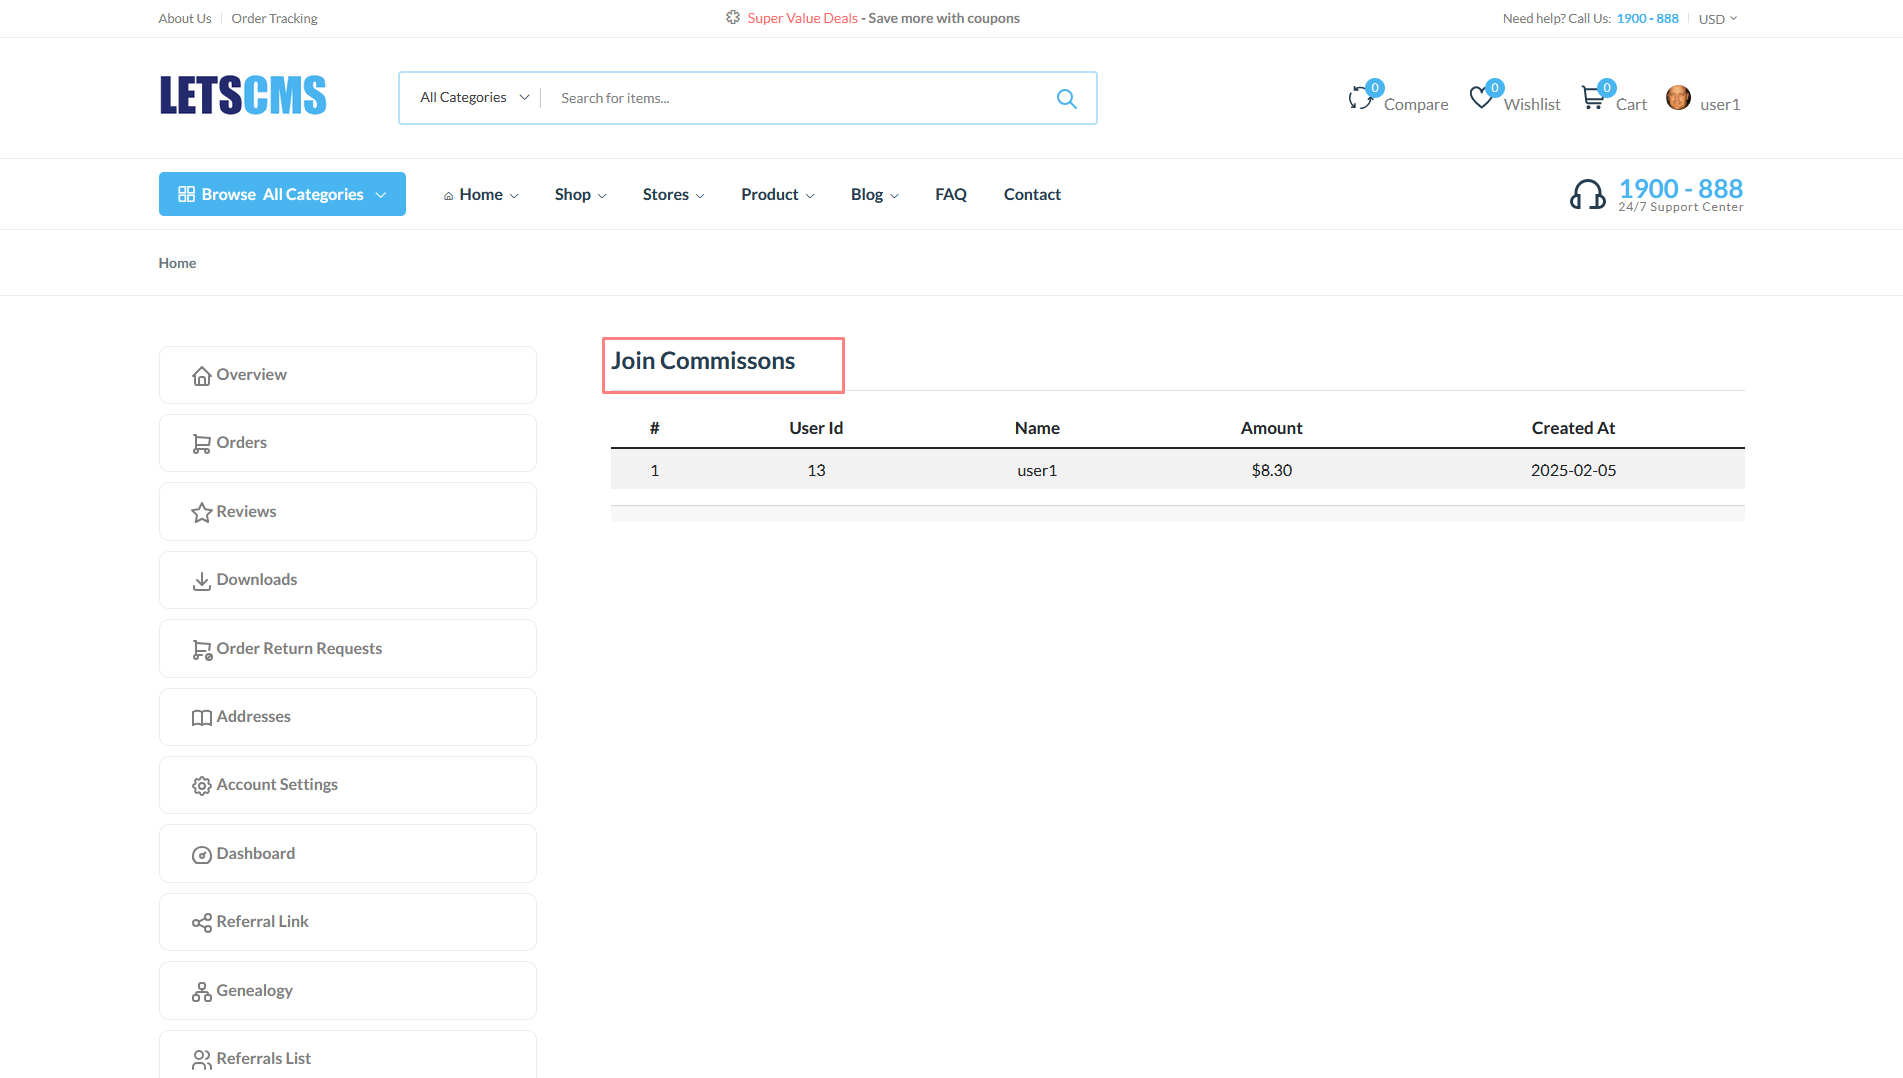The image size is (1903, 1078).
Task: Open the Stores navigation menu
Action: (673, 194)
